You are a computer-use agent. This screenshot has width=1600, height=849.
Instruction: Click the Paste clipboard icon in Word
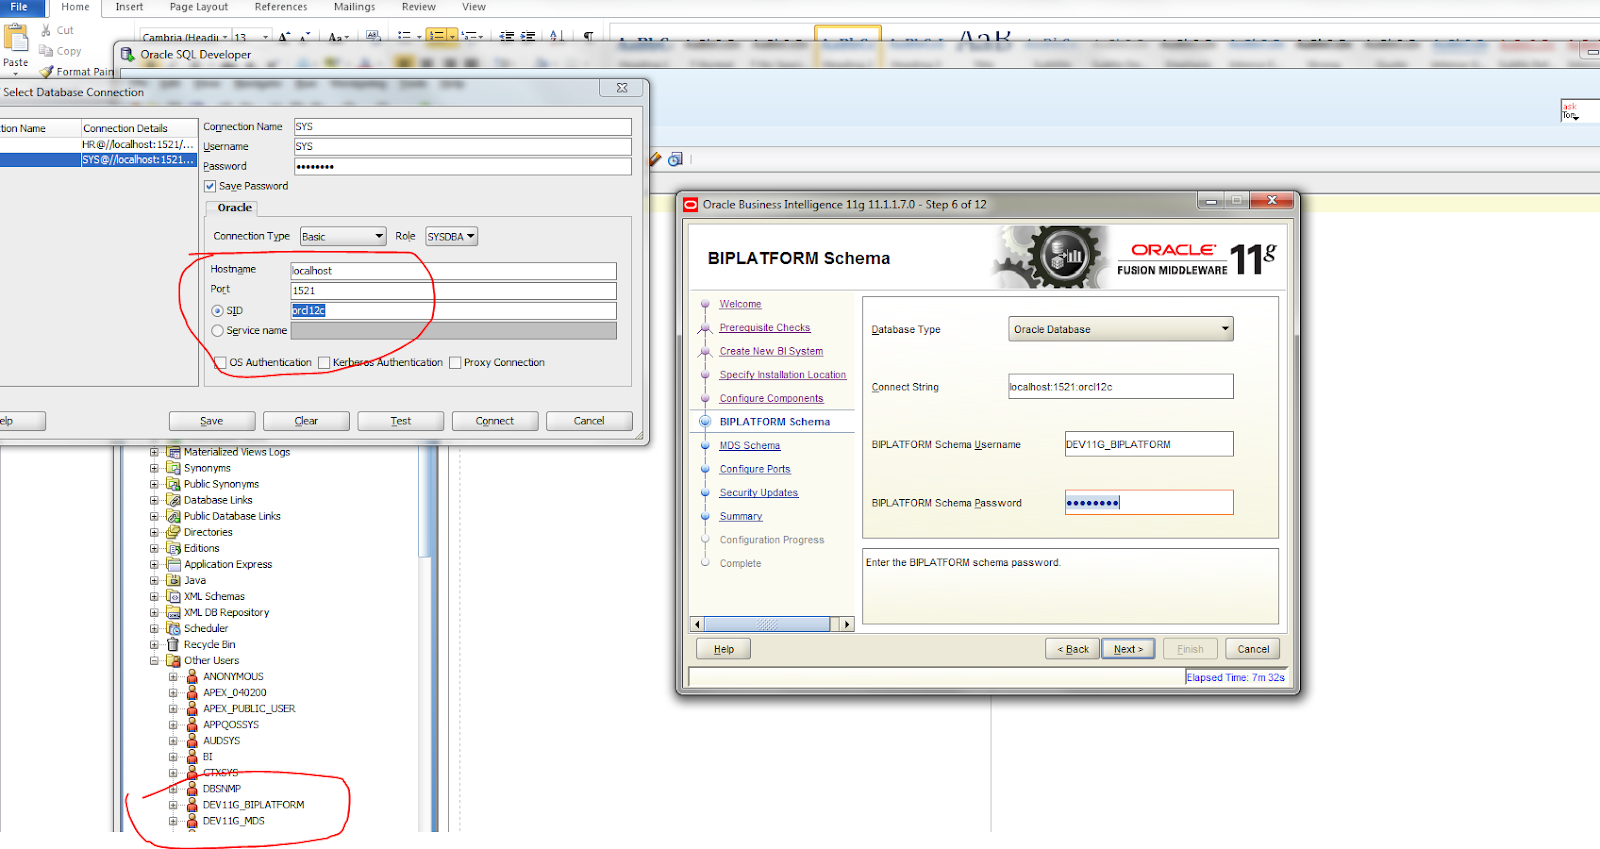pos(16,38)
